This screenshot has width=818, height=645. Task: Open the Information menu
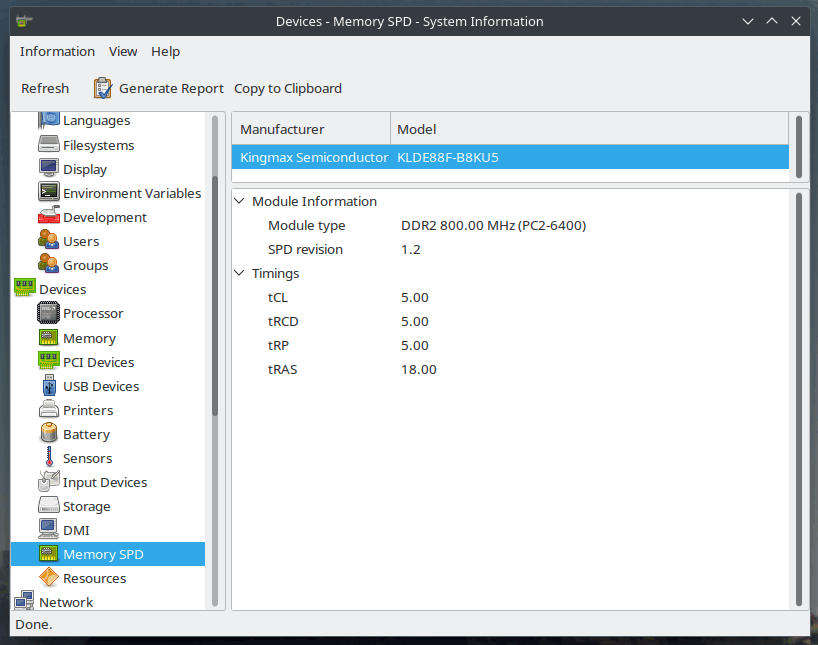coord(57,51)
